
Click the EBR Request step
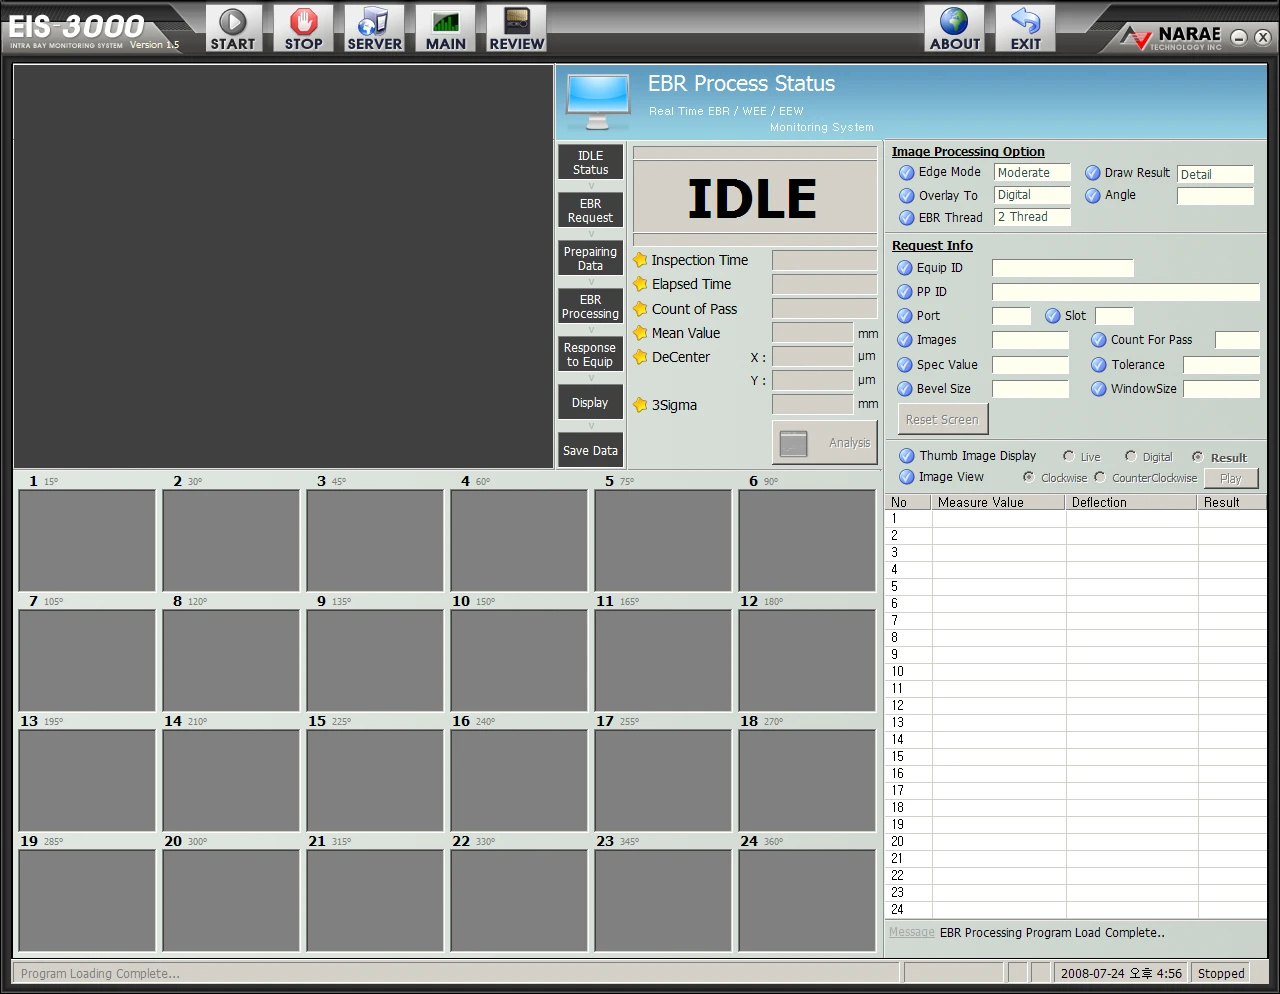tap(590, 210)
